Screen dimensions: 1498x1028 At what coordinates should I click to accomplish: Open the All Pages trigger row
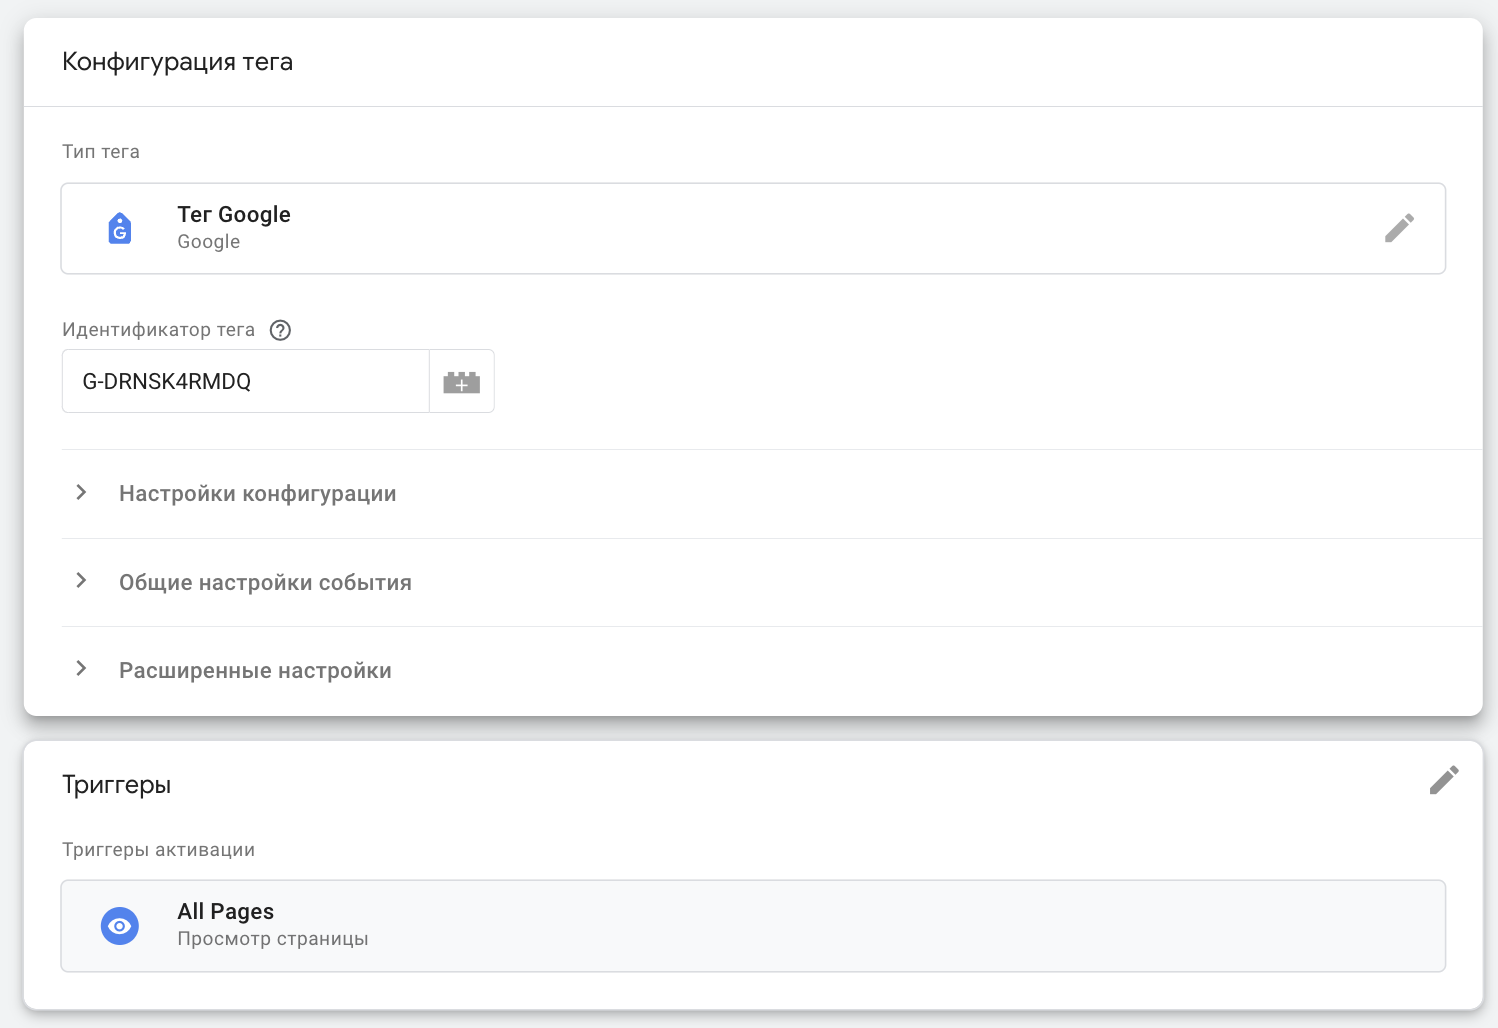click(x=753, y=926)
